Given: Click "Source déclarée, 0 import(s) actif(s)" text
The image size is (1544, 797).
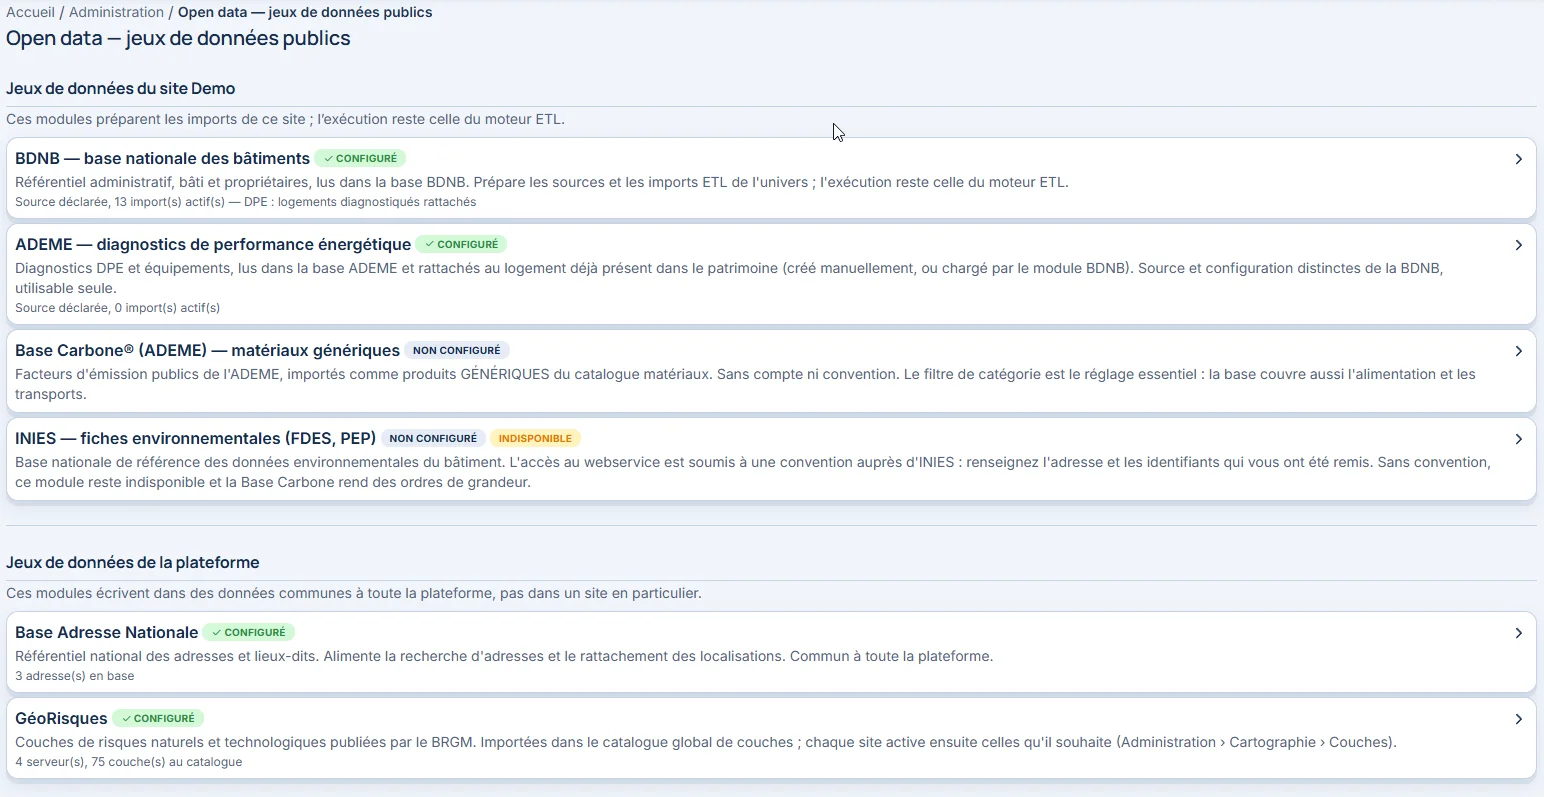Looking at the screenshot, I should [117, 308].
